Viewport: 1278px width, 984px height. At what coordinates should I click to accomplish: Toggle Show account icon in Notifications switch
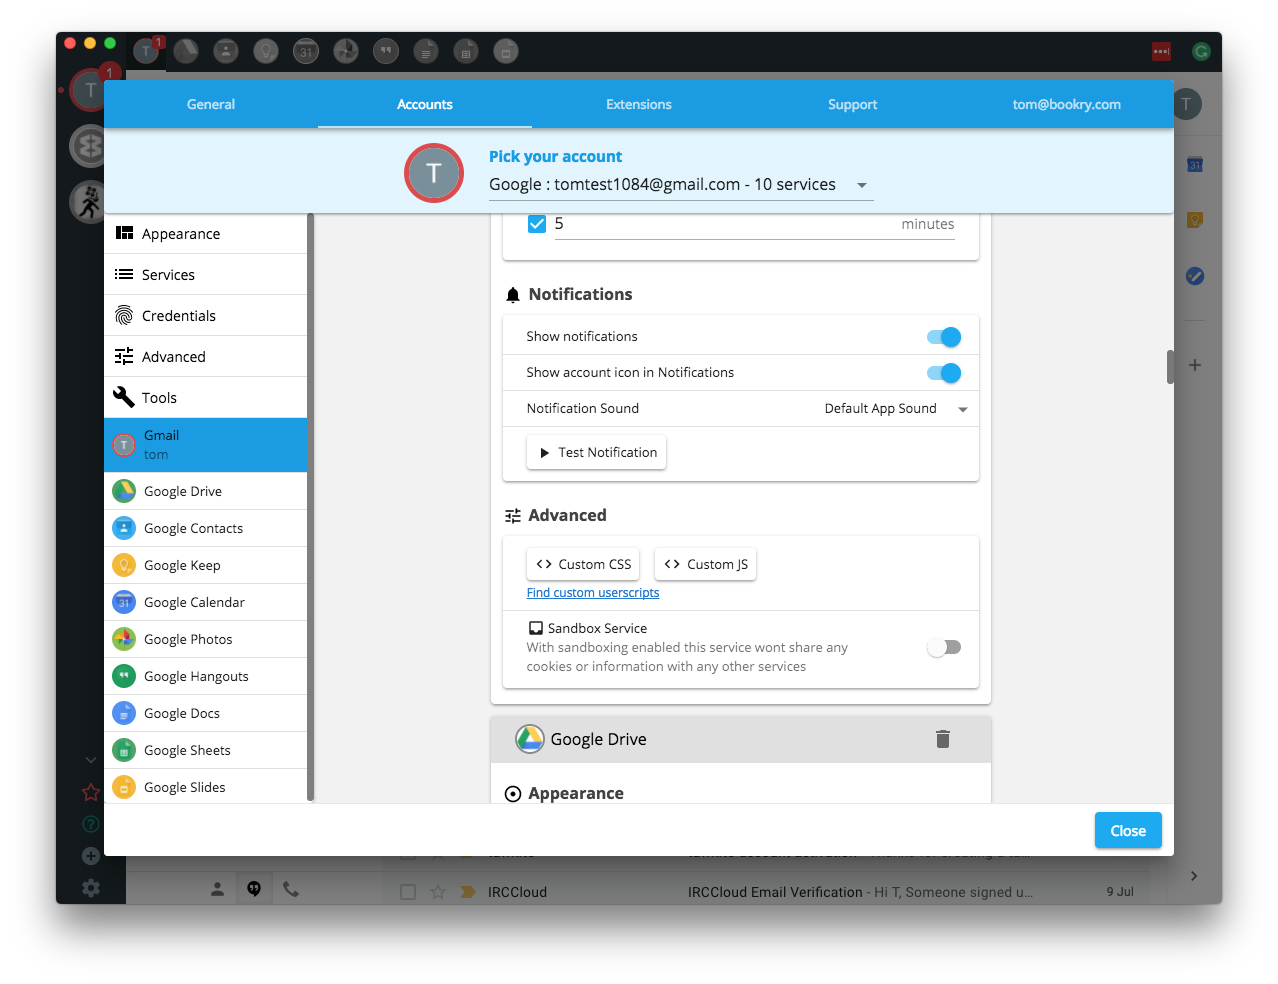click(x=944, y=373)
